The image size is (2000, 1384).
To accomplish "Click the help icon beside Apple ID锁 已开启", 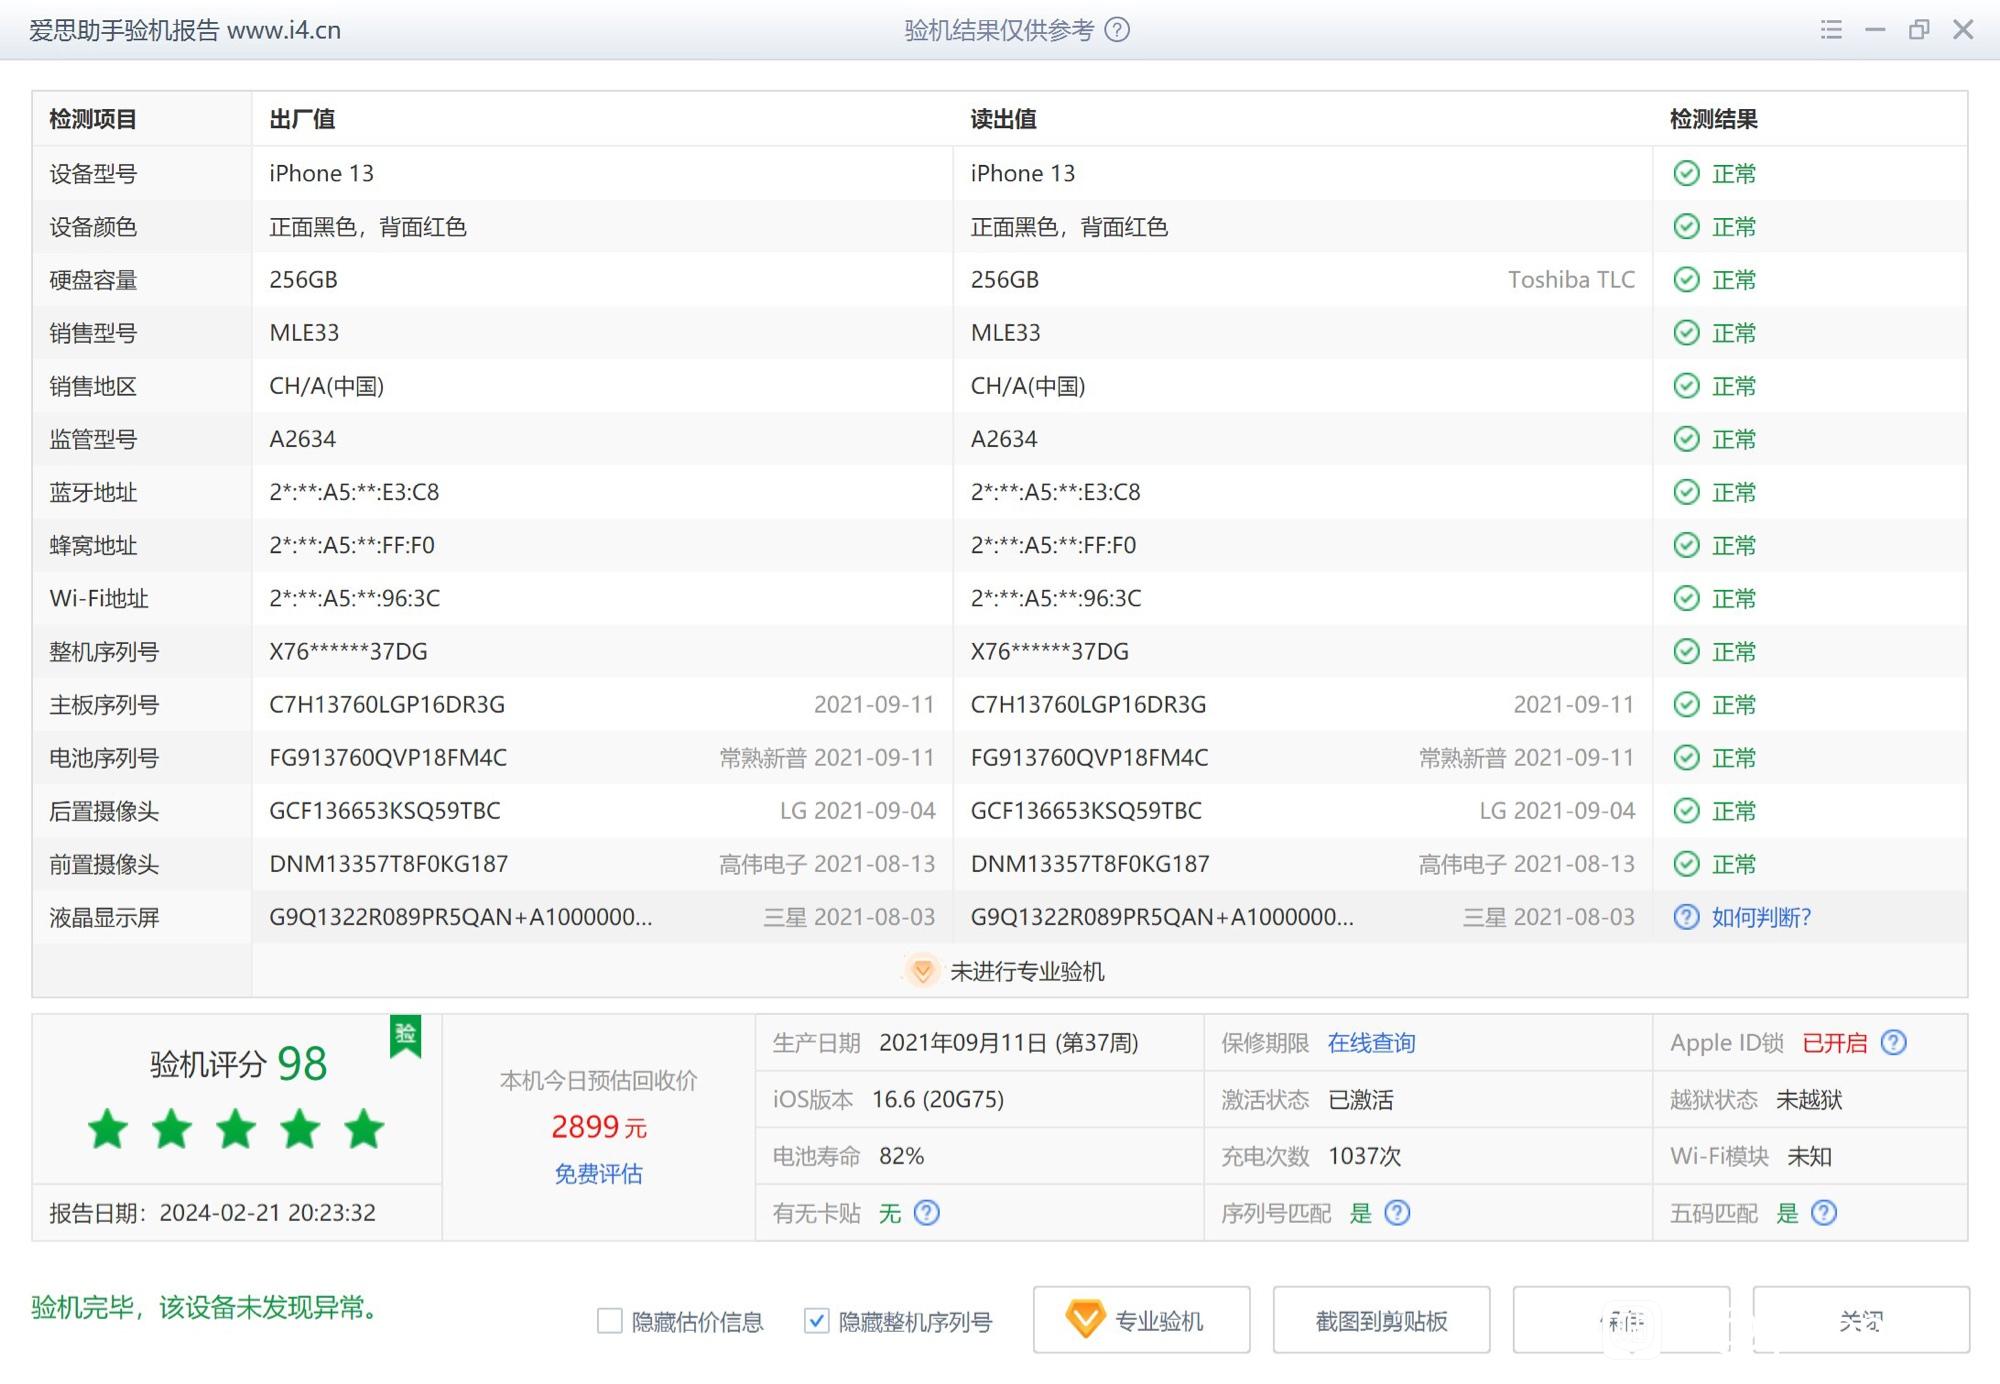I will tap(1893, 1042).
